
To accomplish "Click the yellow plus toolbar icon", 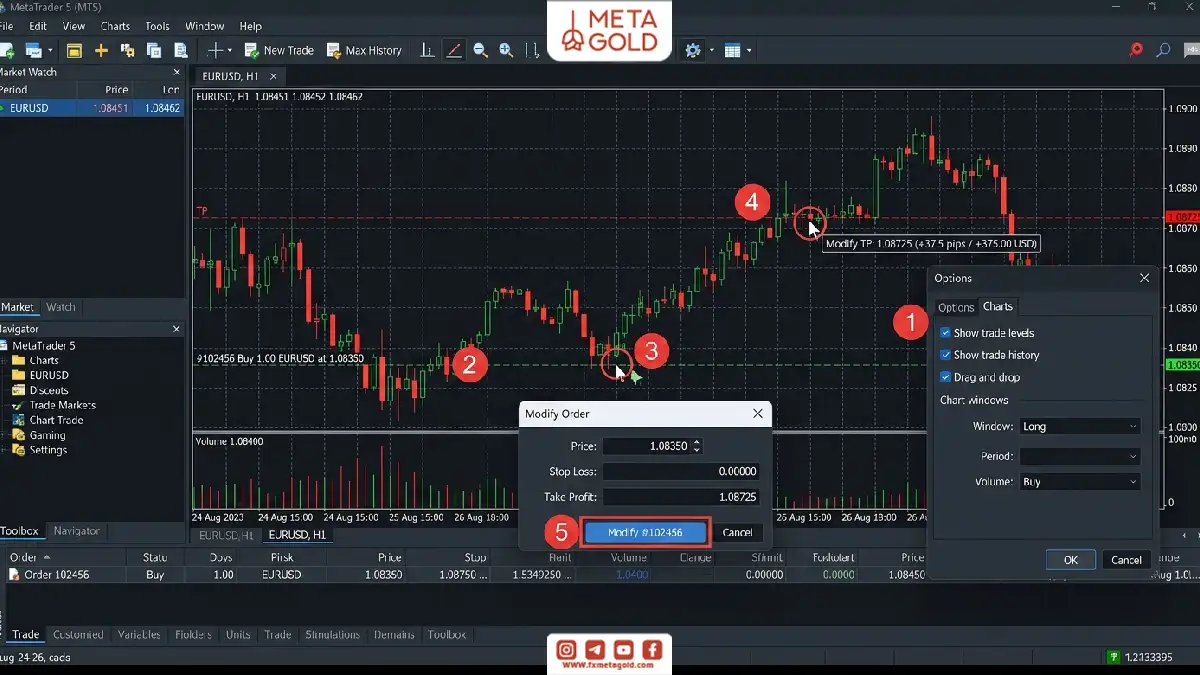I will coord(101,50).
